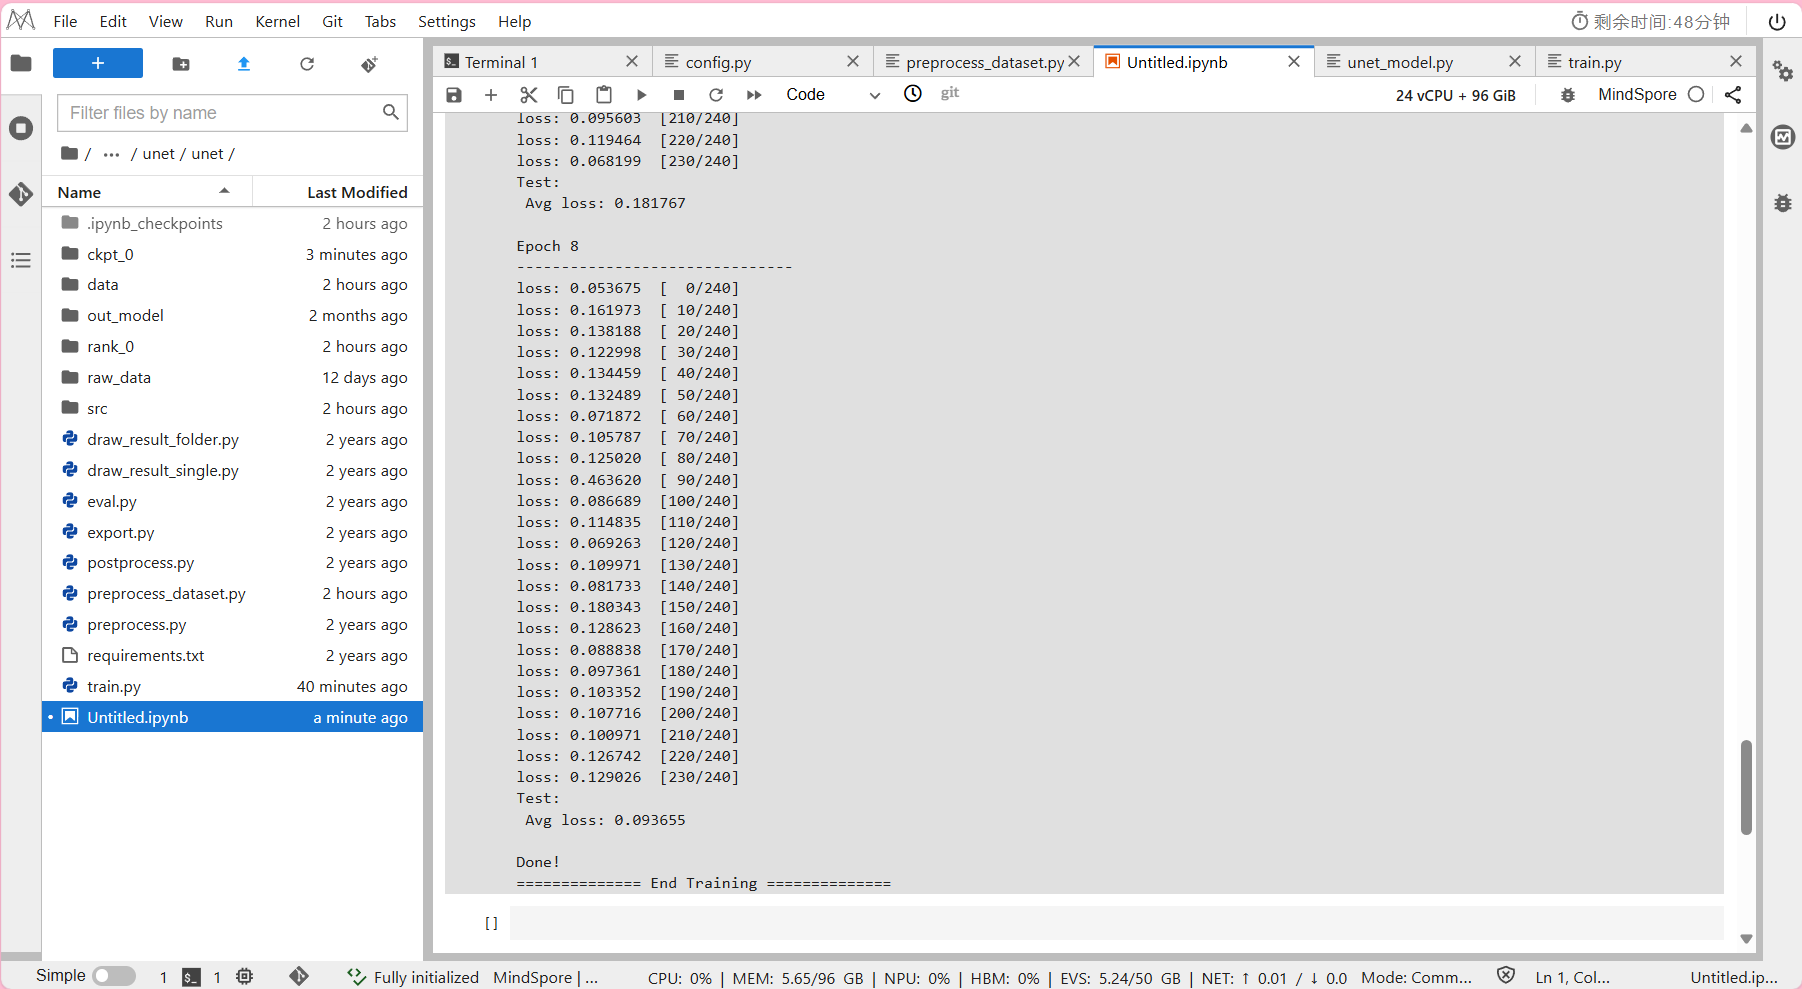Sort files by Last Modified header
The height and width of the screenshot is (989, 1802).
(x=338, y=192)
